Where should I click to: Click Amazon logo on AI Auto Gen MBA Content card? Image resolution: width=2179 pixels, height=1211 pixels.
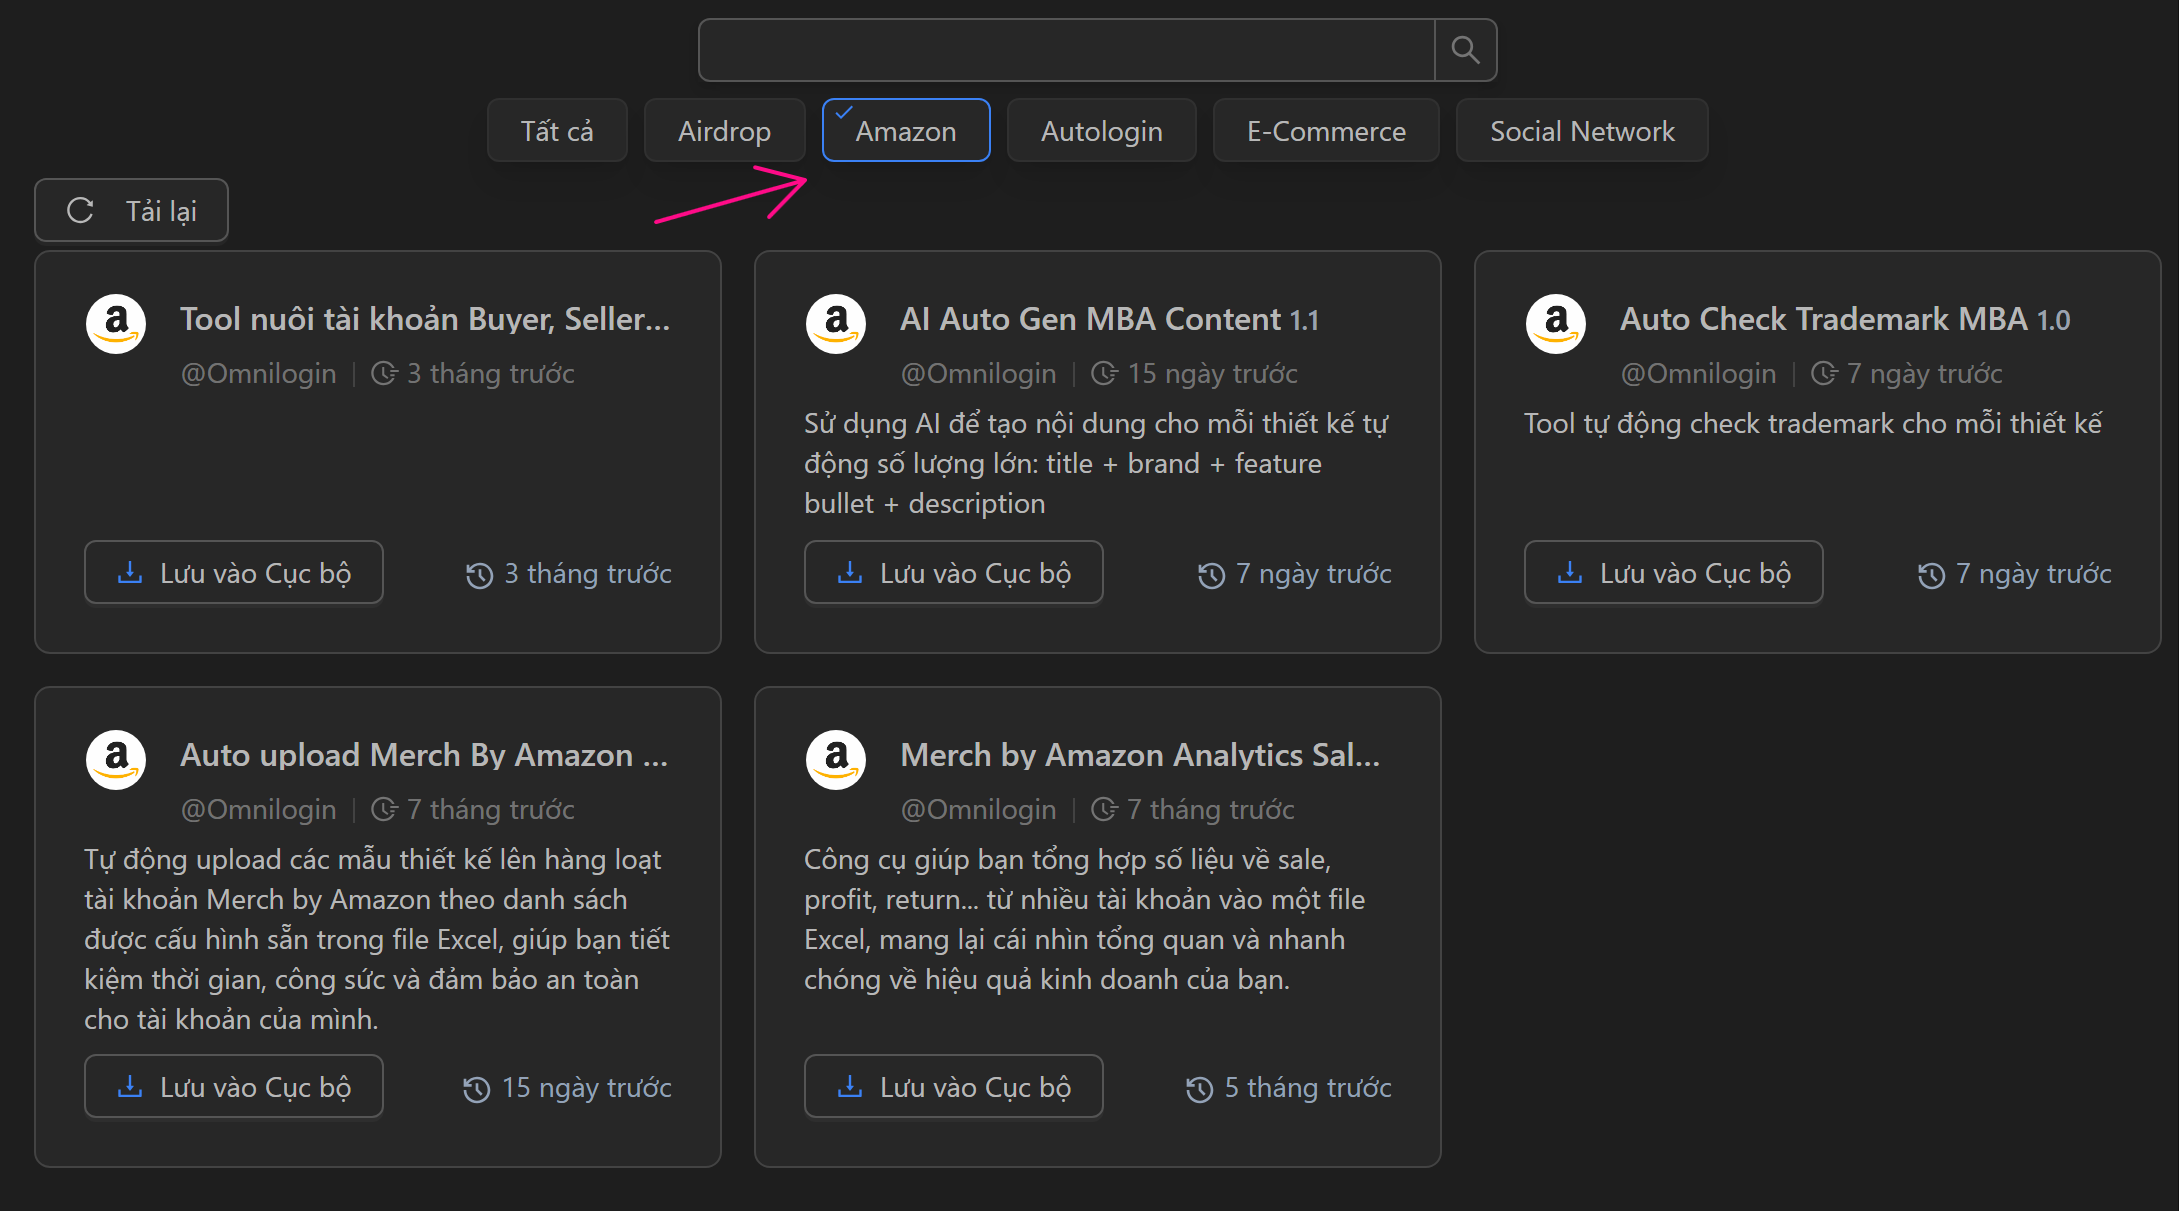click(x=836, y=323)
